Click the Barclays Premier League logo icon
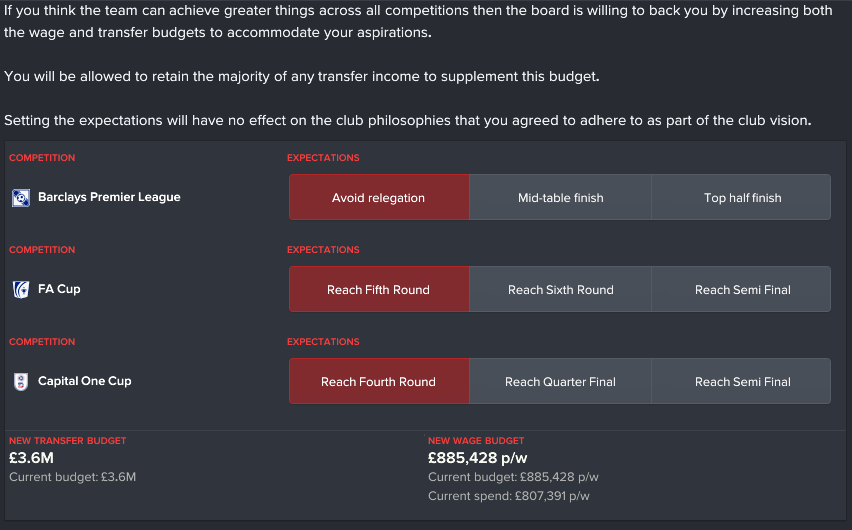This screenshot has width=852, height=530. click(21, 198)
